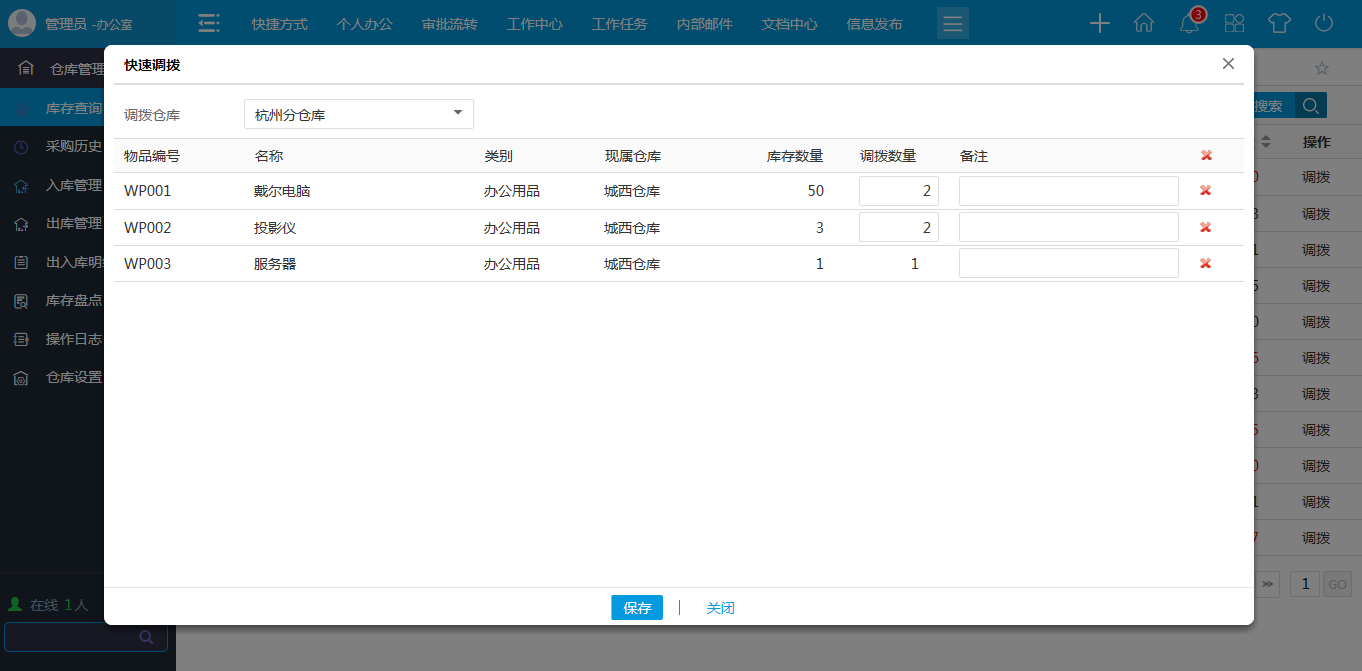Open the 个人办公 menu
Screen dimensions: 1362x671
point(364,23)
